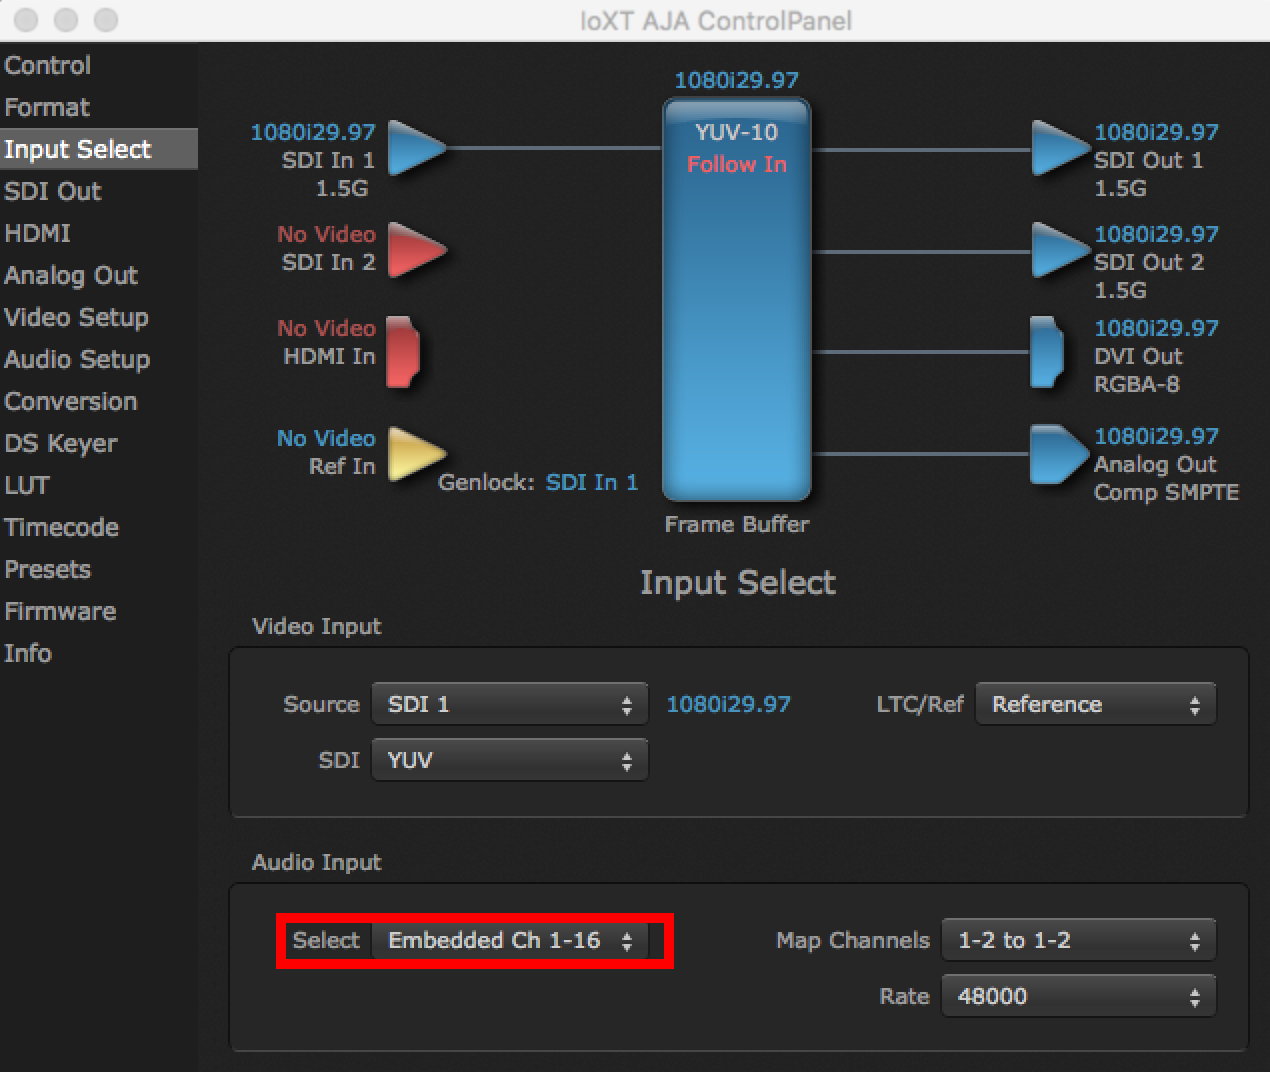Open the SDI dropdown showing YUV

[x=510, y=760]
